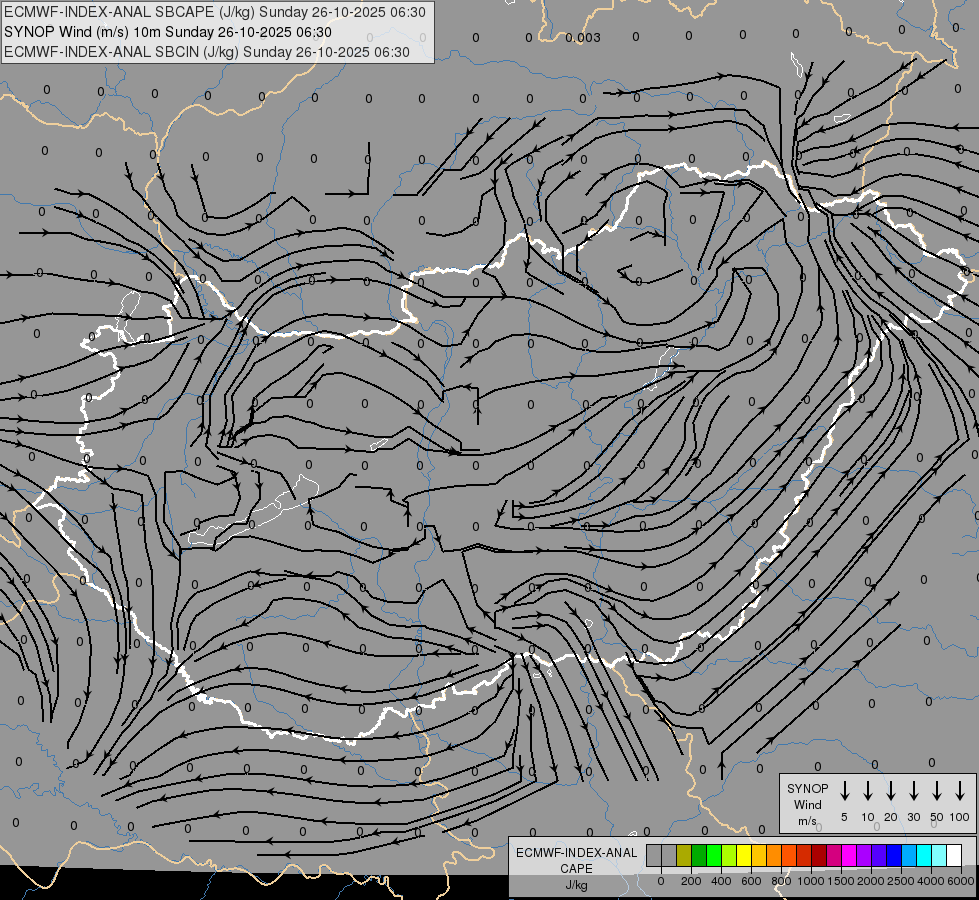This screenshot has height=900, width=979.
Task: Click the dark green CAPE legend swatch
Action: coord(699,855)
